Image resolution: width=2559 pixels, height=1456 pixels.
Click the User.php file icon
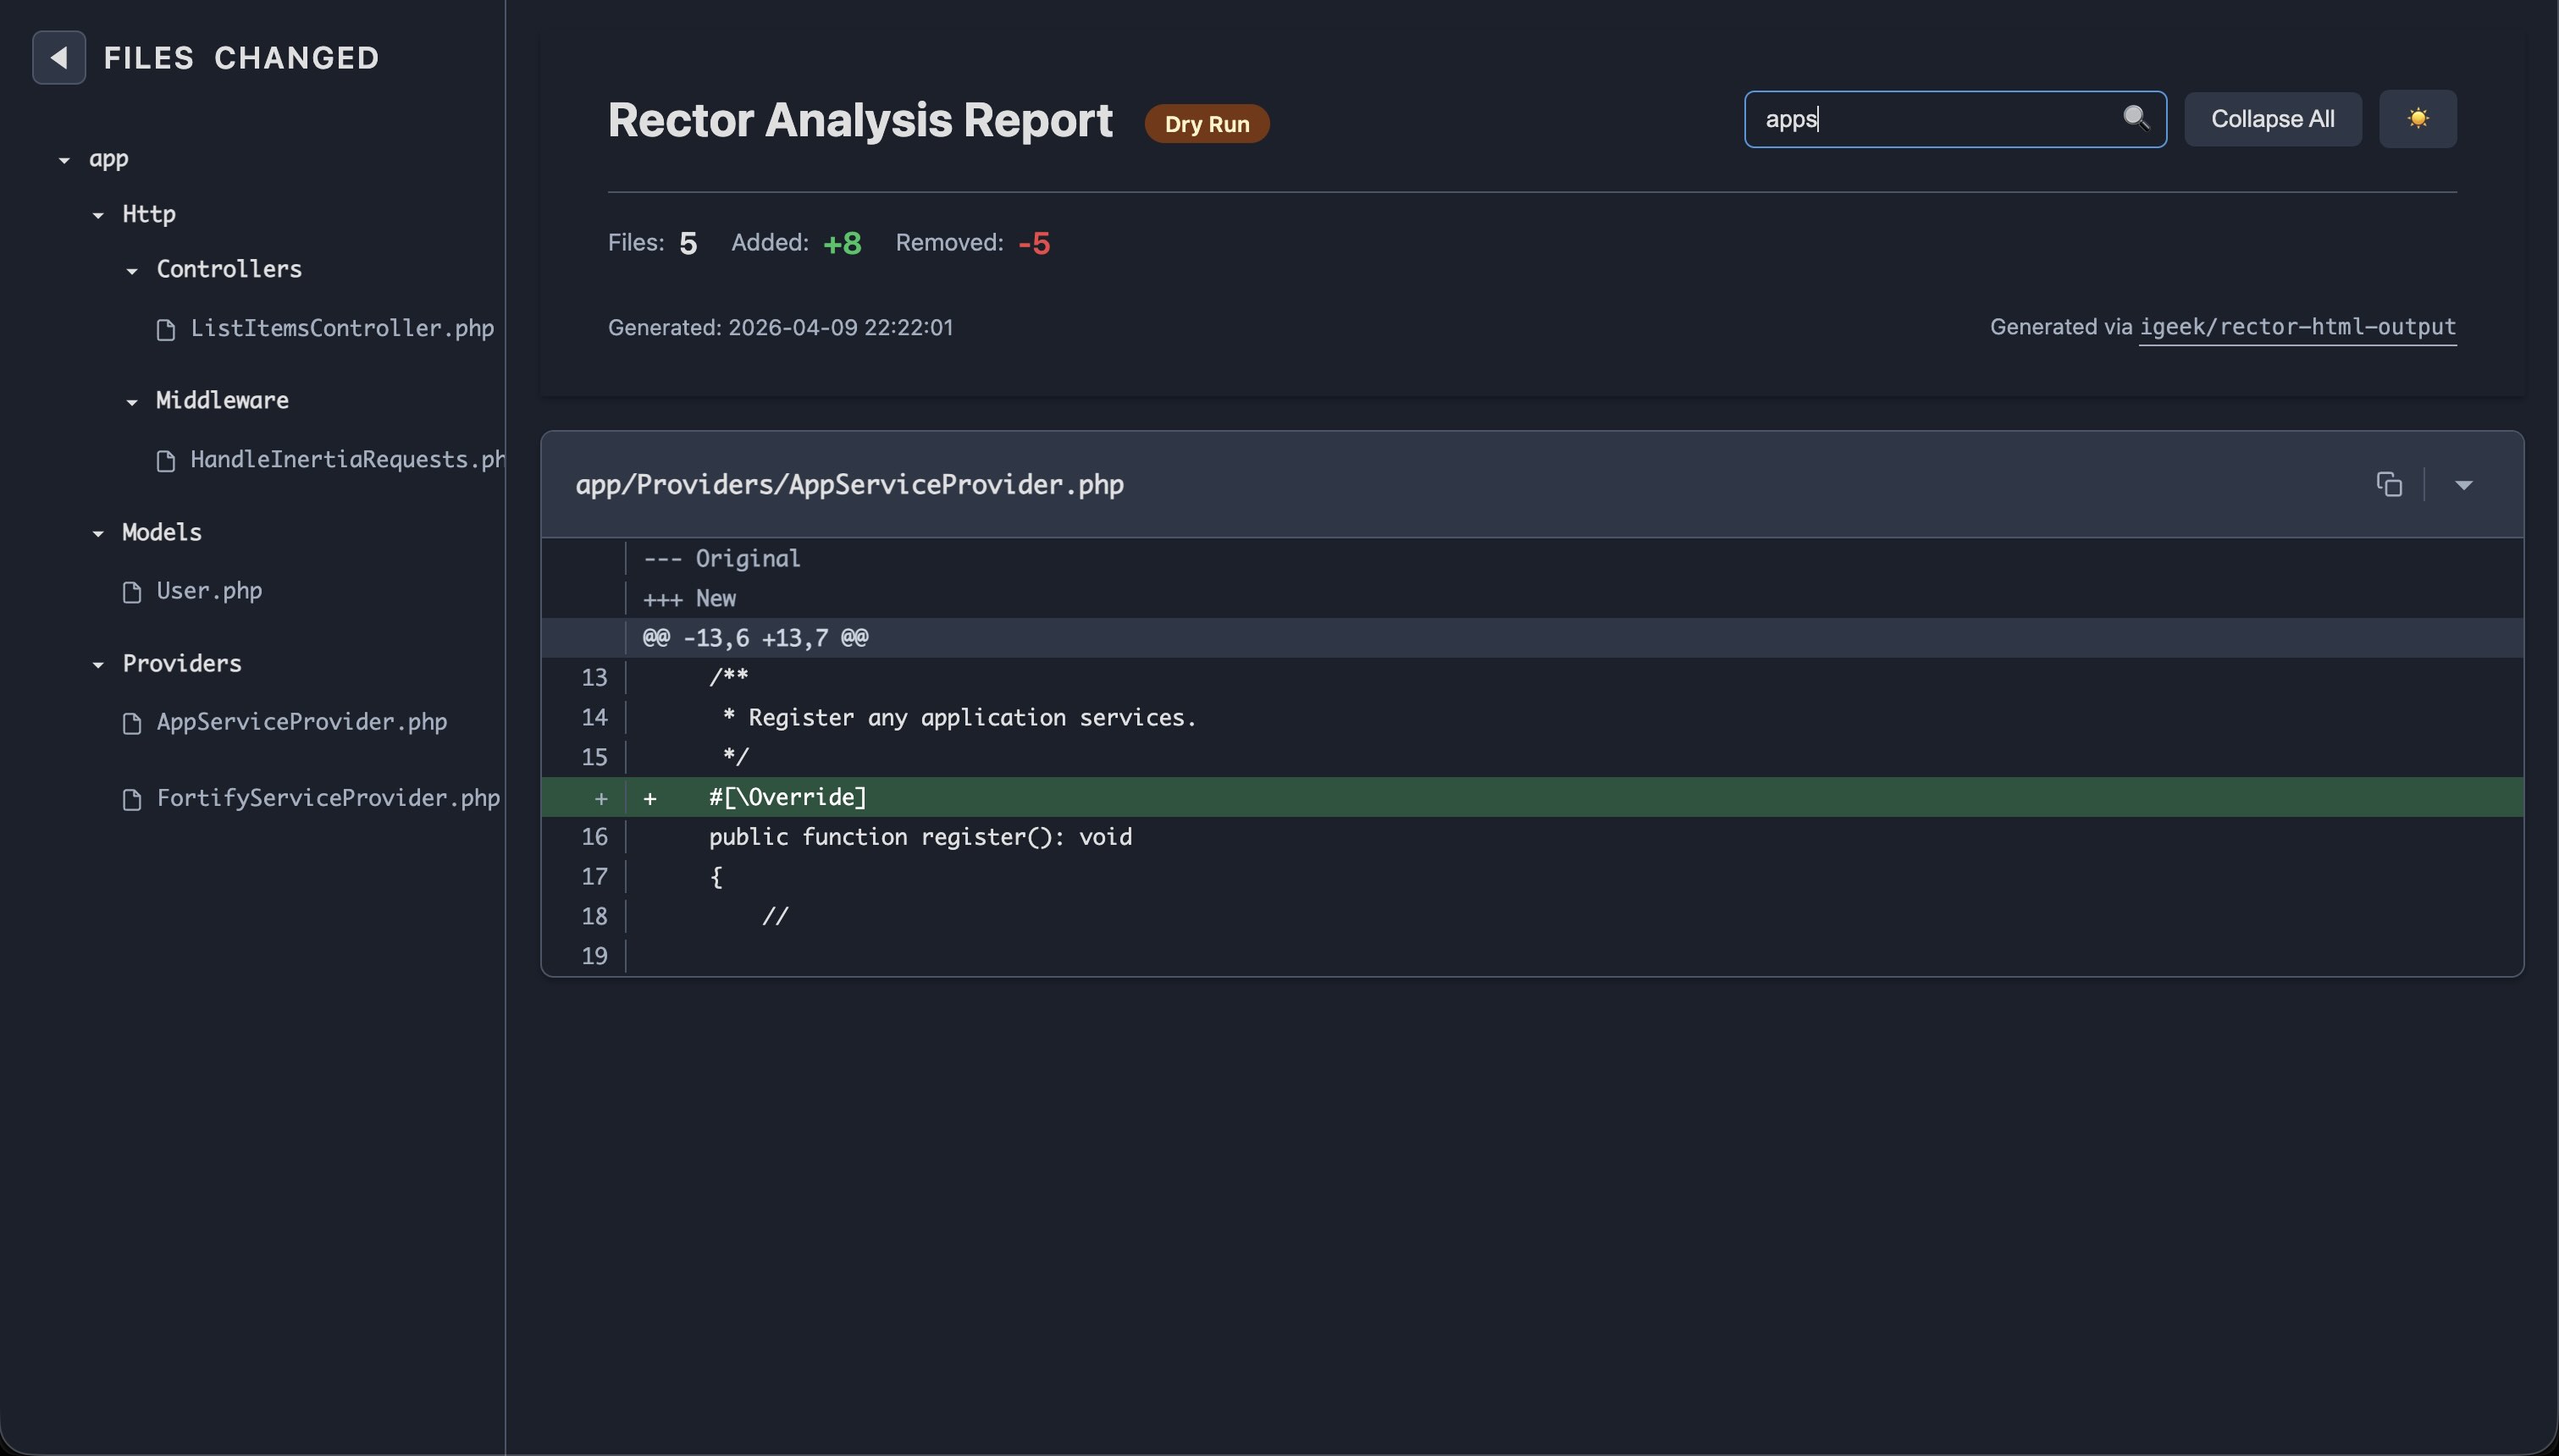[x=132, y=592]
